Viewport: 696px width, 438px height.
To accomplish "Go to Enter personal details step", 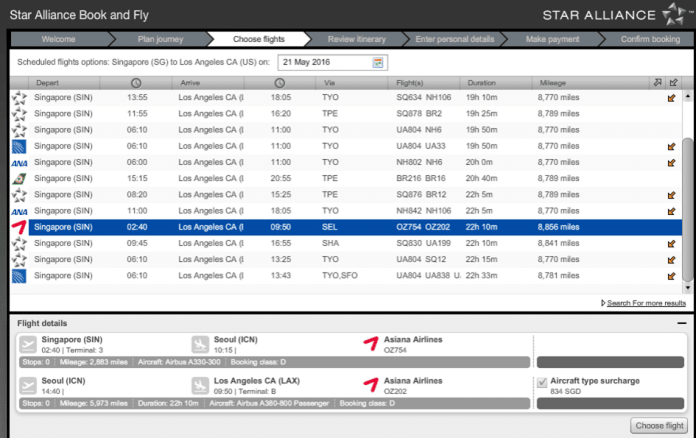I will pyautogui.click(x=455, y=39).
